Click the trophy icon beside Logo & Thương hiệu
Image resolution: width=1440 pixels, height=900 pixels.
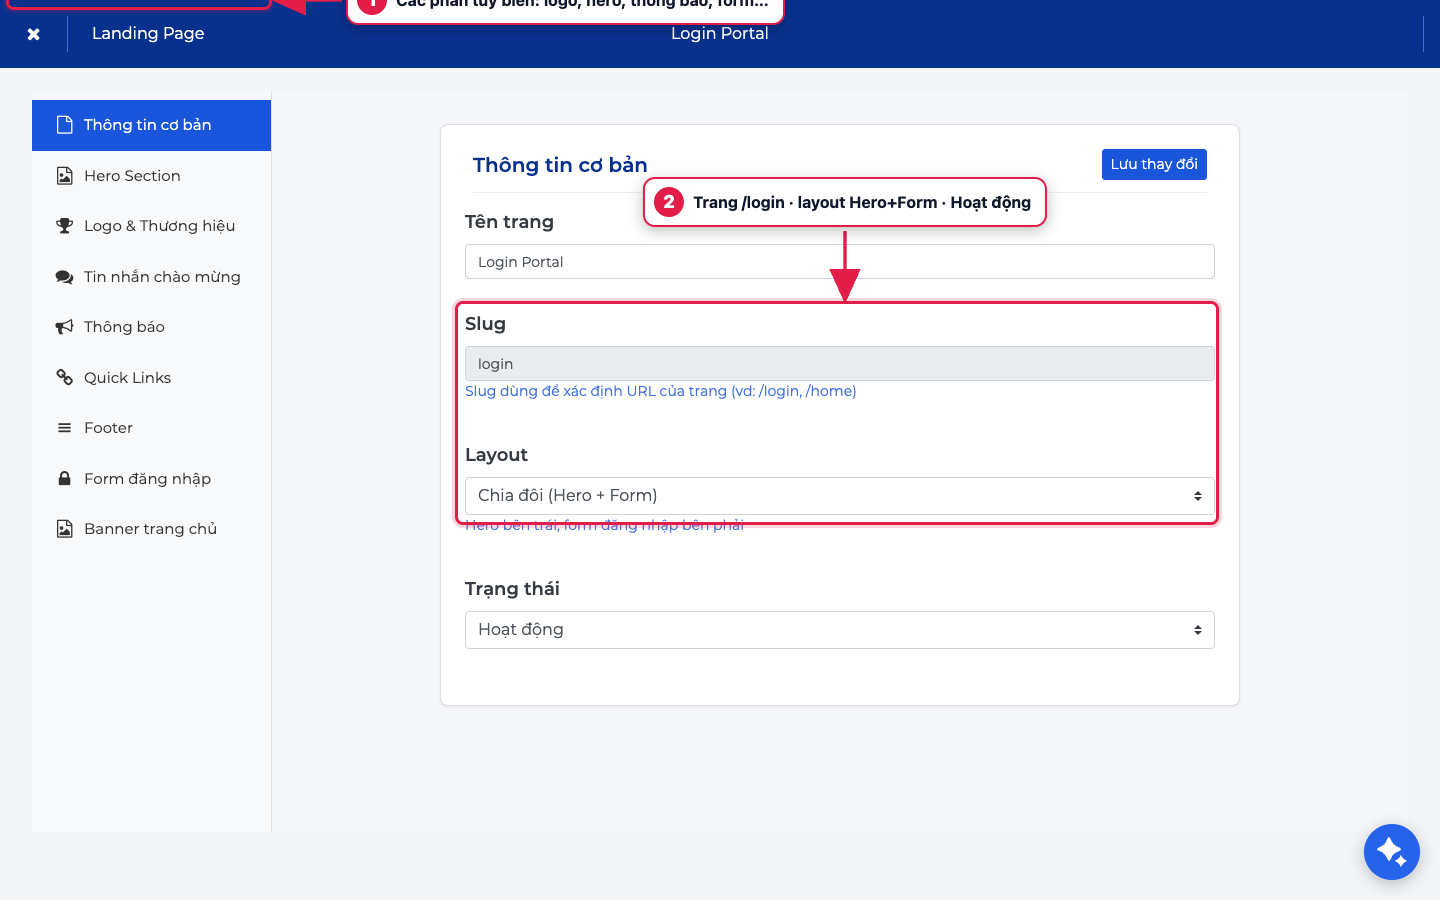65,226
